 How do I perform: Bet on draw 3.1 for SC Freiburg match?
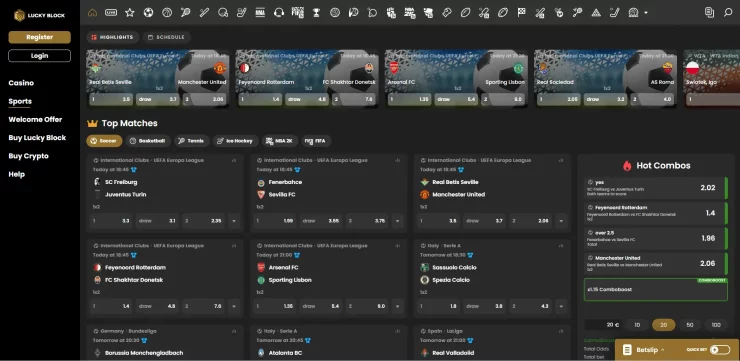(x=157, y=221)
